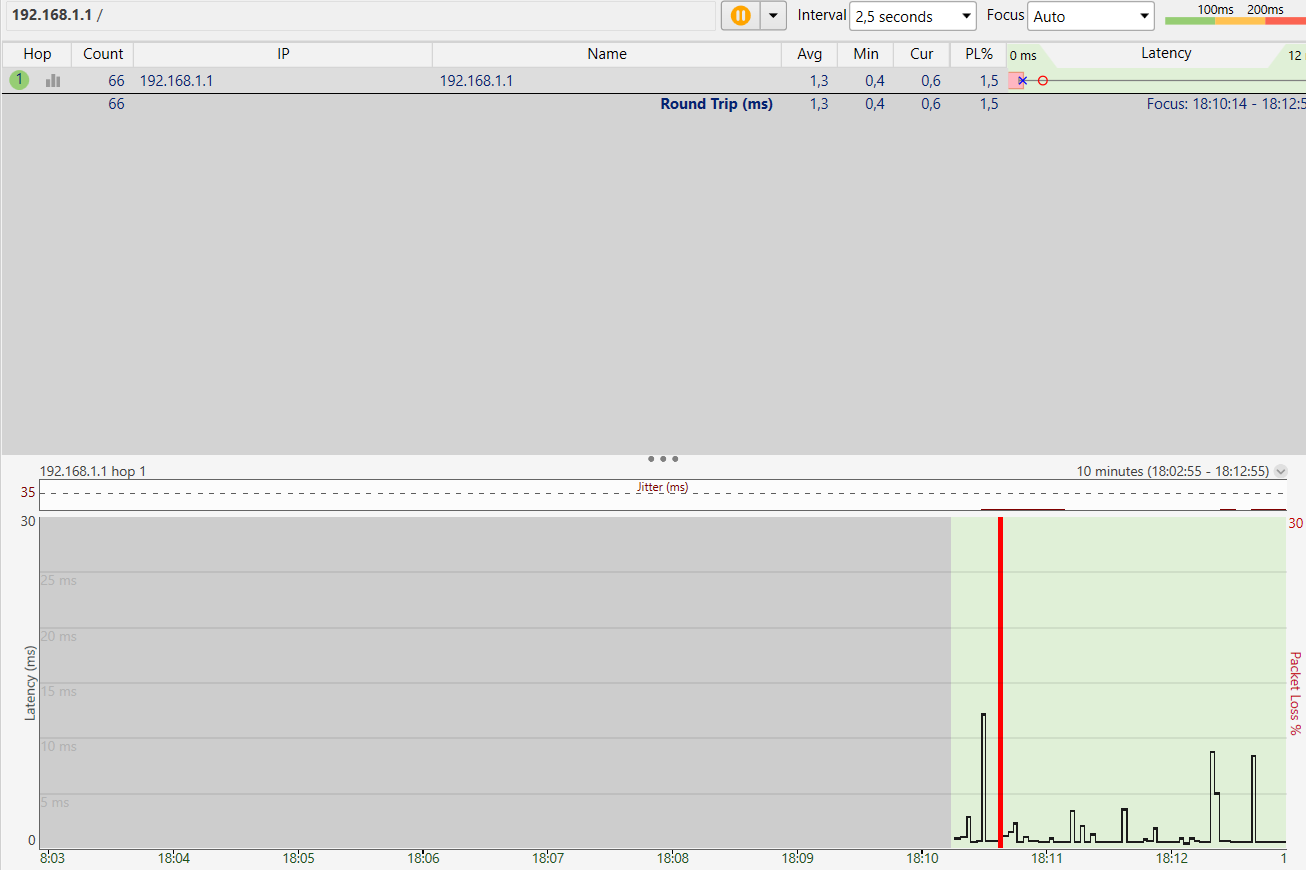This screenshot has height=870, width=1306.
Task: Click the 18:04 time label on timeline axis
Action: point(174,858)
